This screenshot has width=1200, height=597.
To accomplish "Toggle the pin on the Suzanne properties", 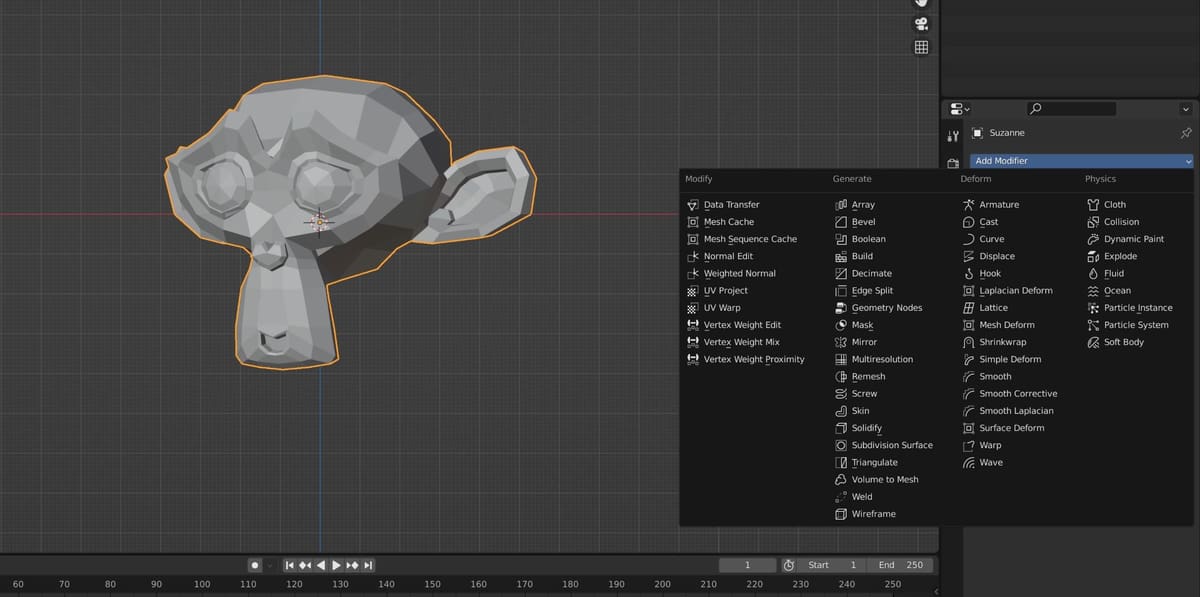I will [1186, 133].
